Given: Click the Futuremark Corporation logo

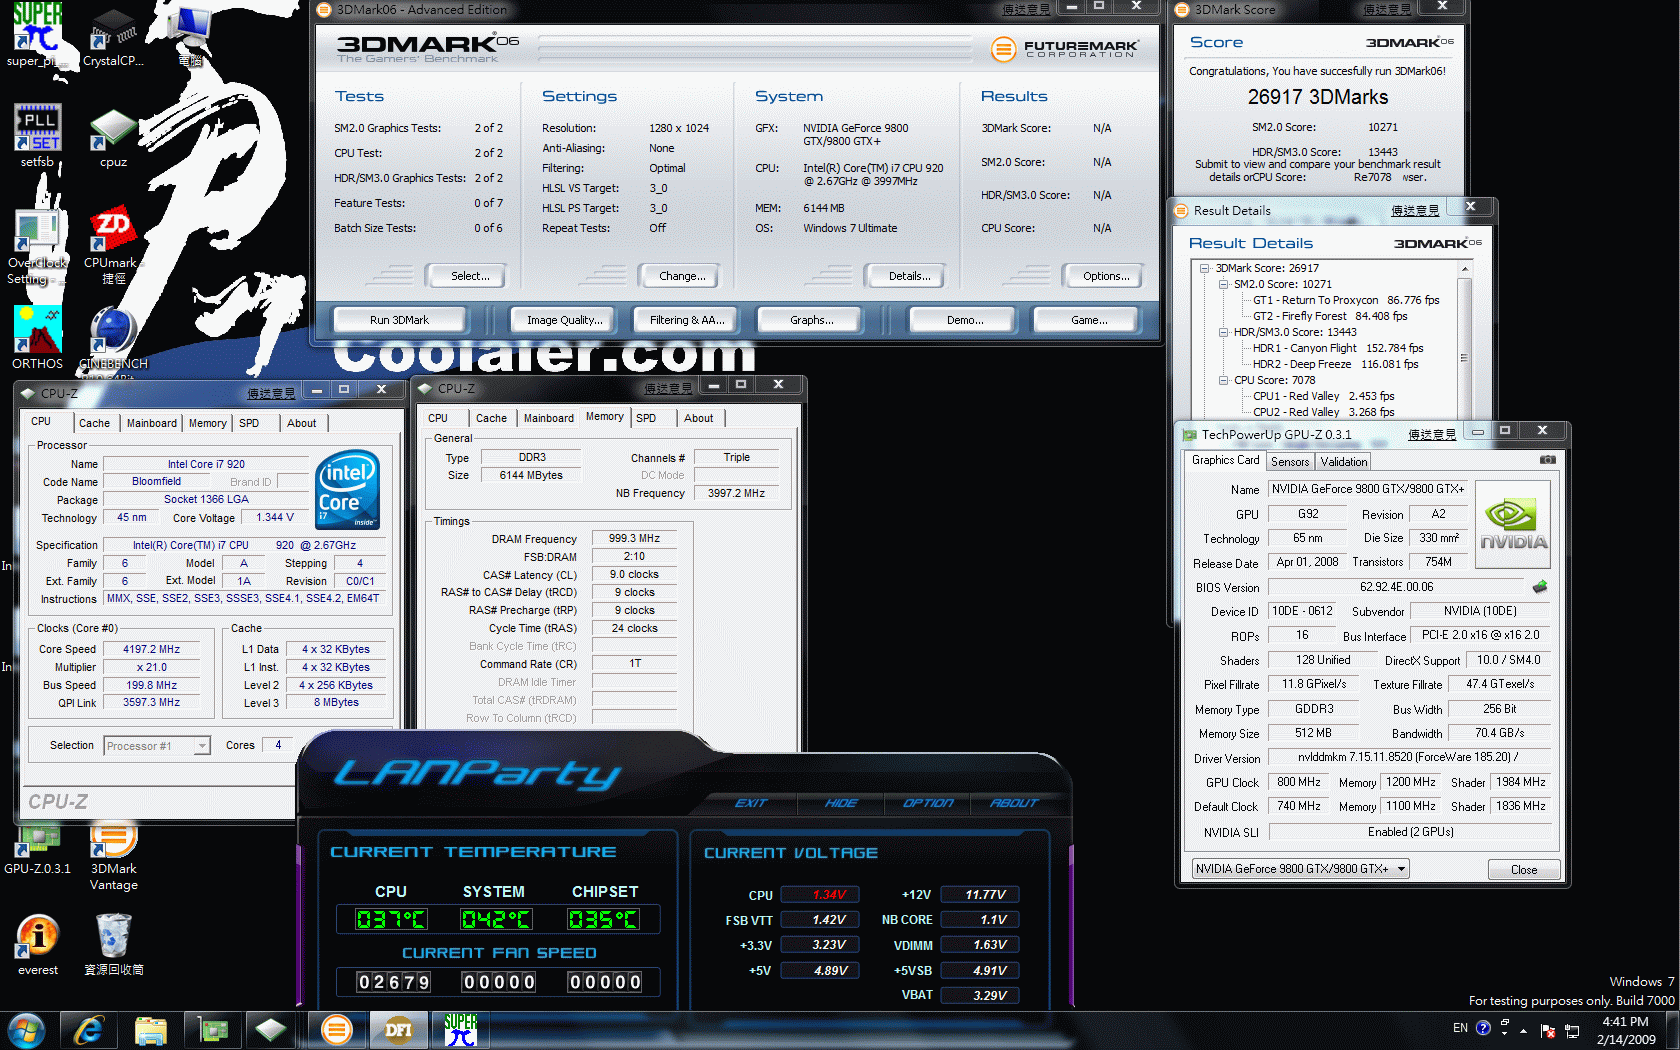Looking at the screenshot, I should [x=1065, y=48].
